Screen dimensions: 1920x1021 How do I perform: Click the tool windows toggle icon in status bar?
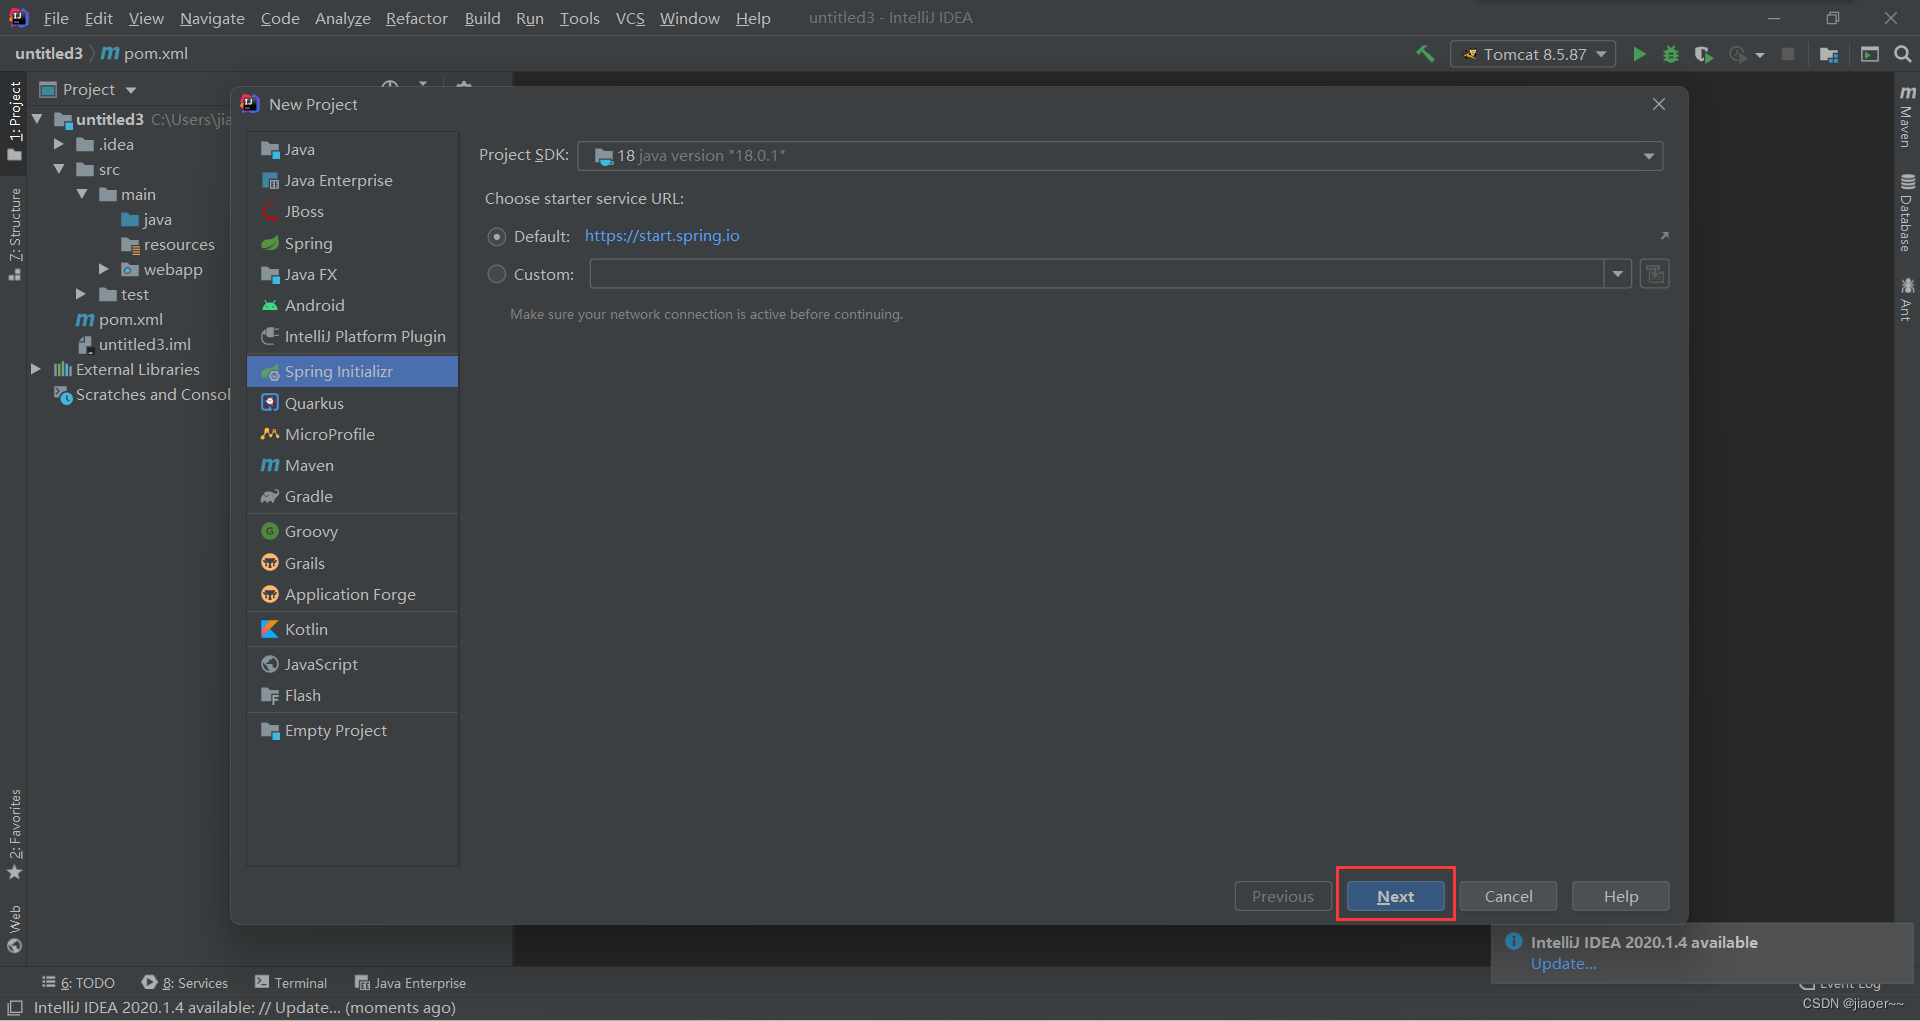[15, 1007]
